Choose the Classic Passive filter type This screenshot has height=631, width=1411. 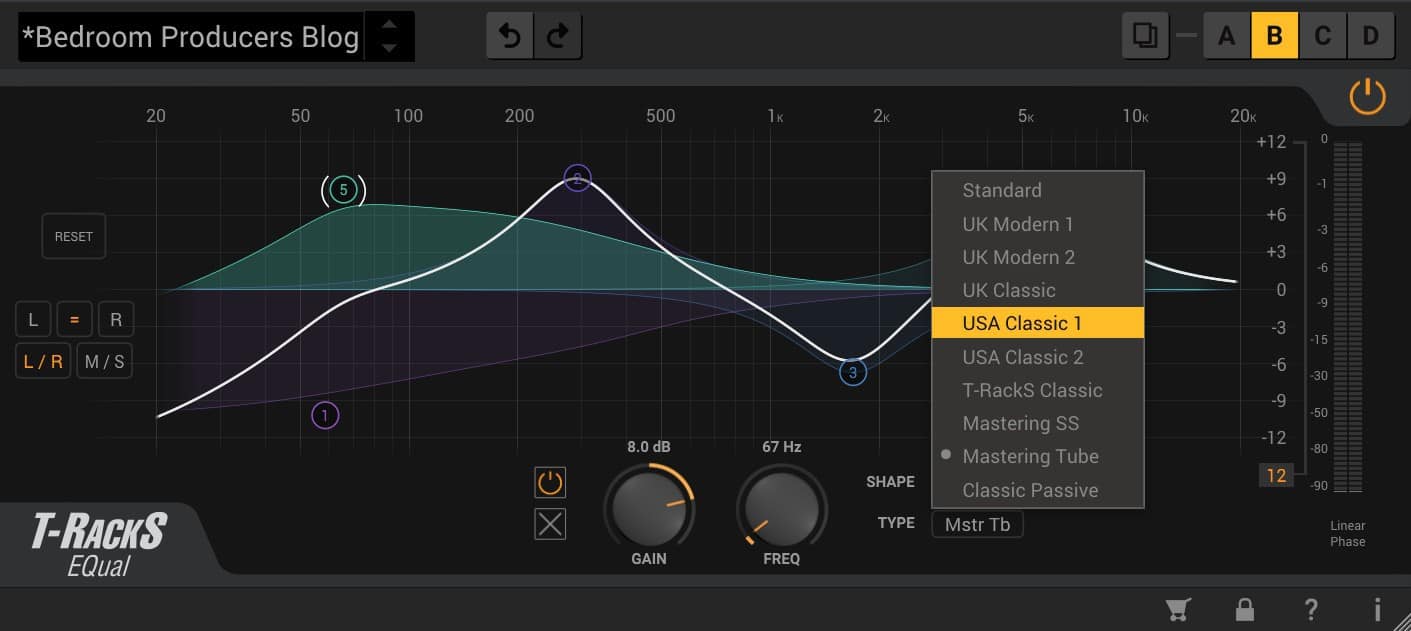click(x=1030, y=490)
